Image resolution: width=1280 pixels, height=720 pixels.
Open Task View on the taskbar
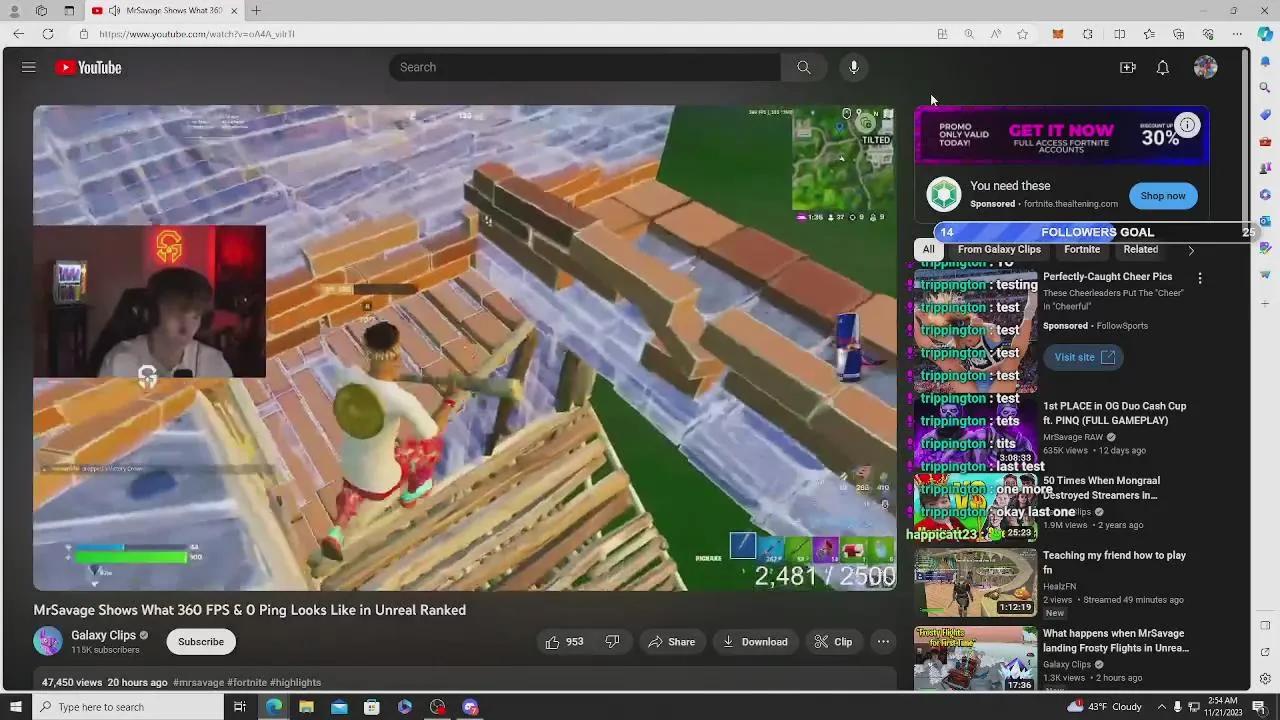[x=240, y=707]
